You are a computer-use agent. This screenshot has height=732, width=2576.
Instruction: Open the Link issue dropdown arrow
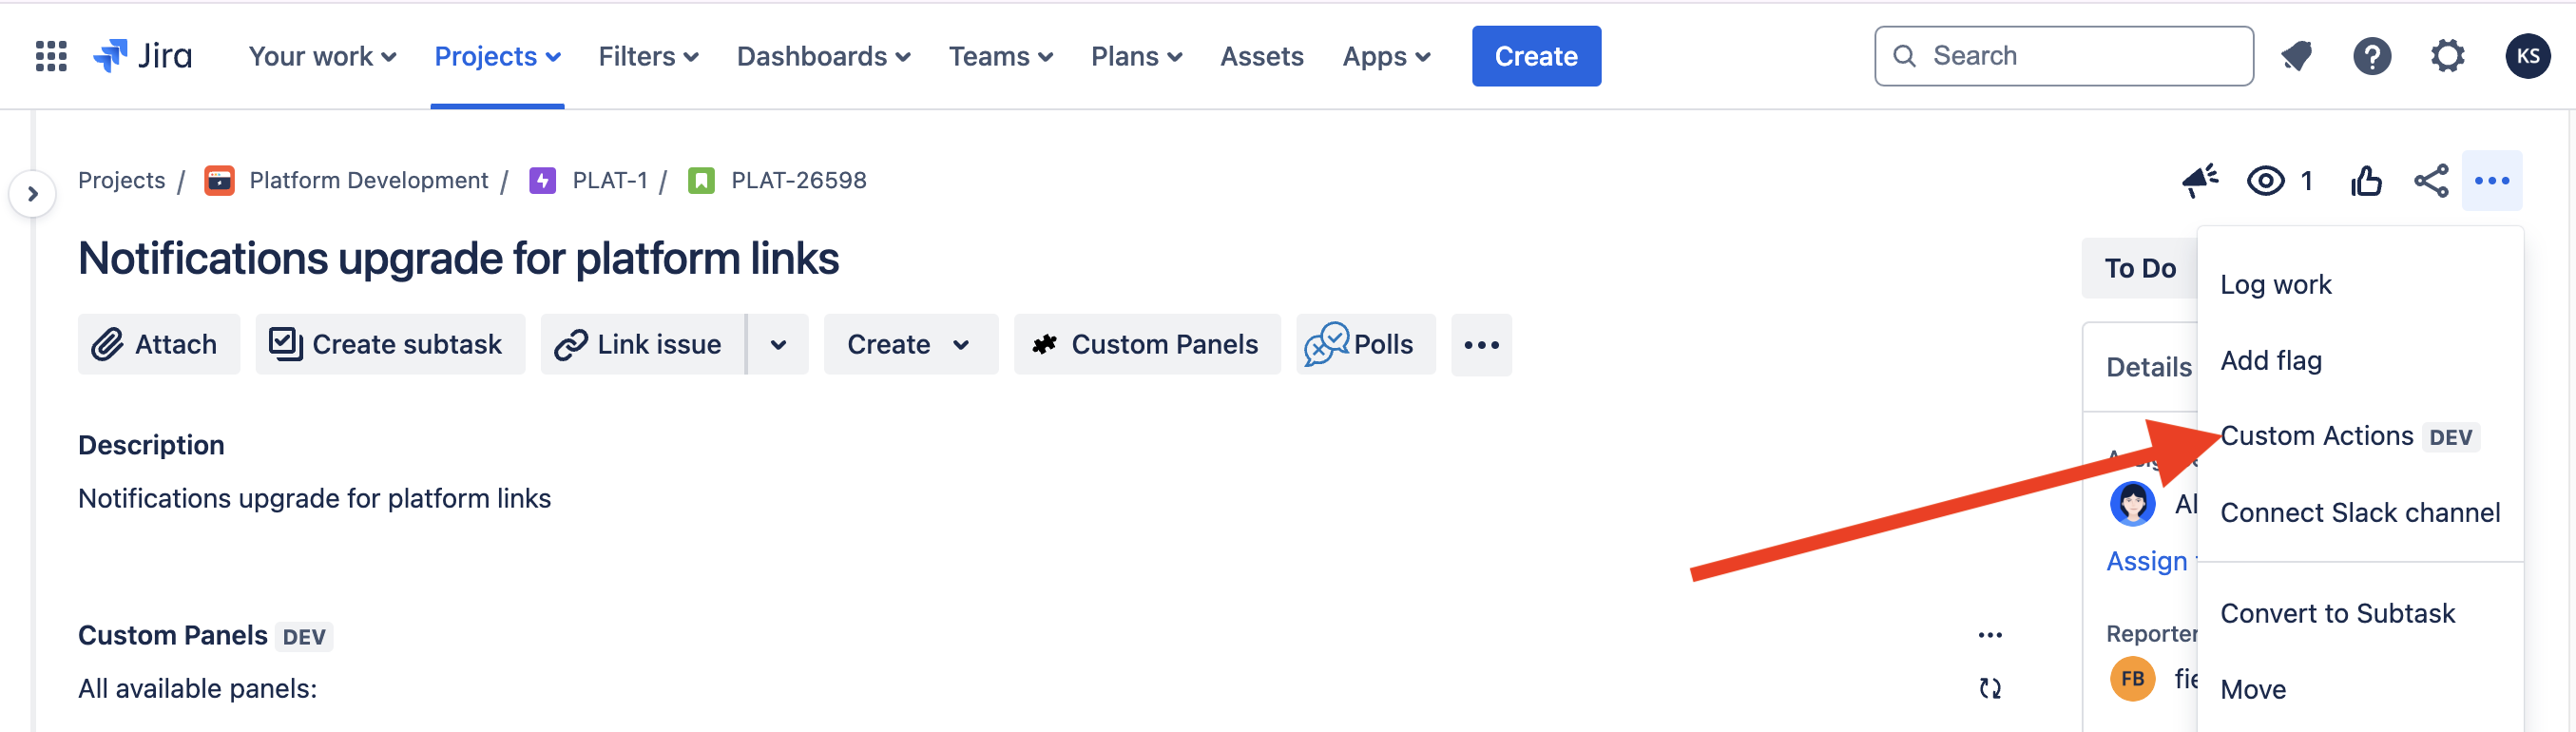coord(778,345)
